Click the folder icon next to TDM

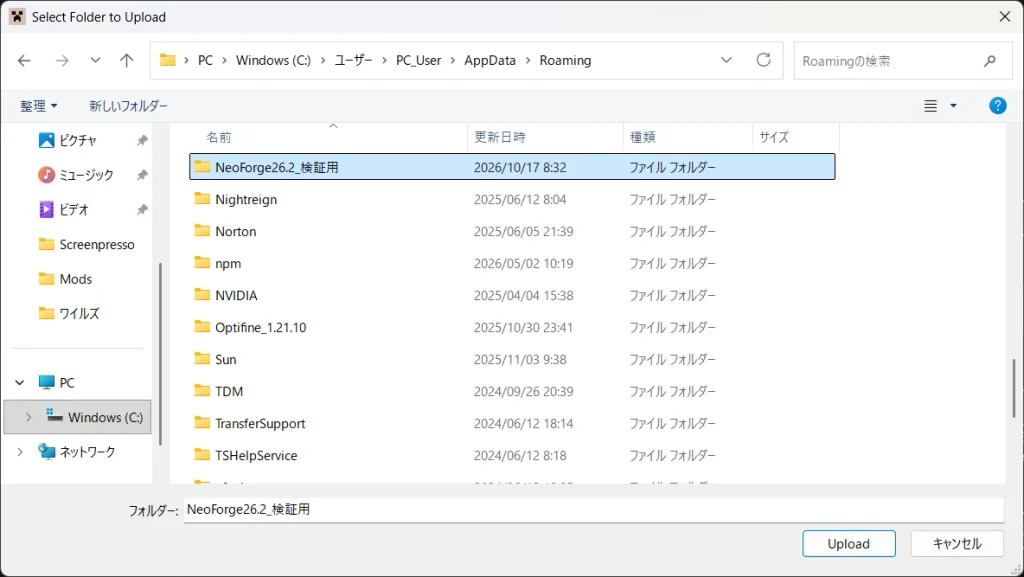[202, 390]
